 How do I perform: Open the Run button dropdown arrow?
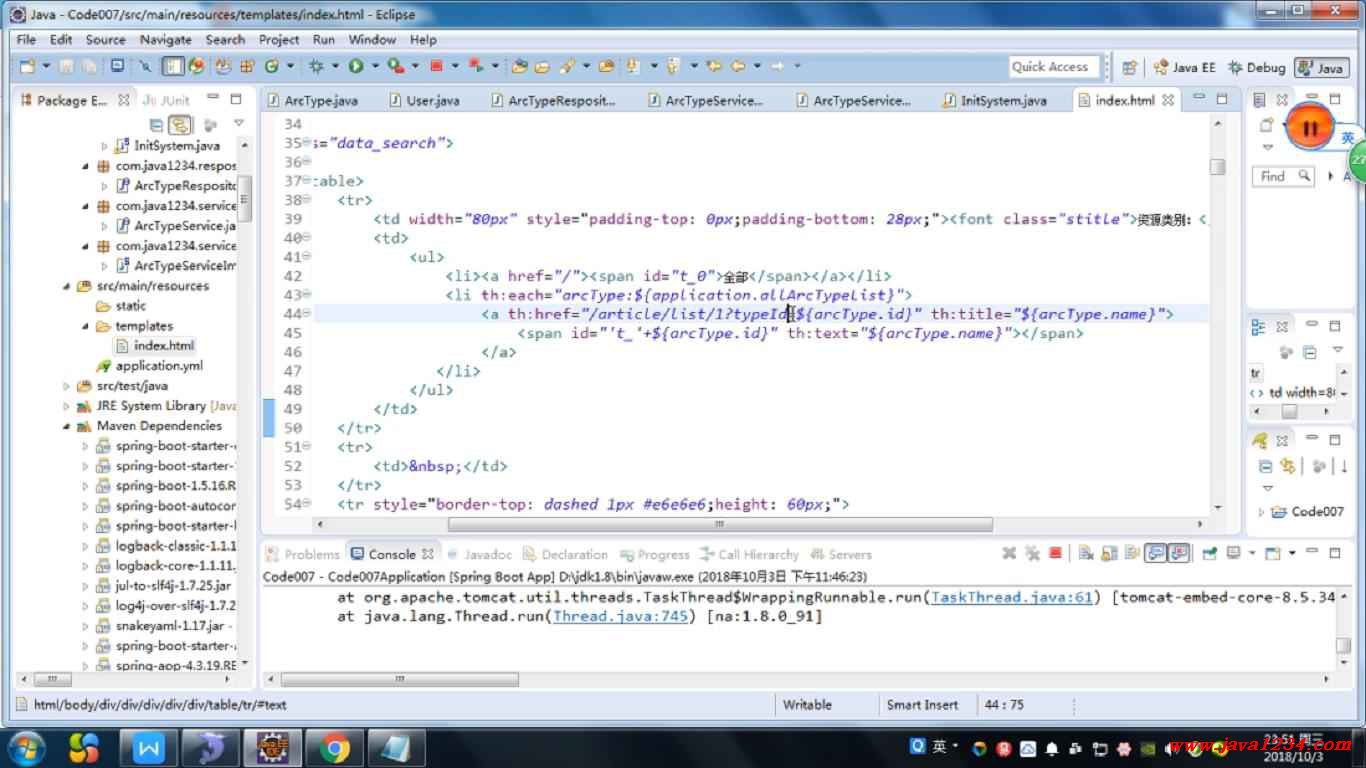(375, 66)
